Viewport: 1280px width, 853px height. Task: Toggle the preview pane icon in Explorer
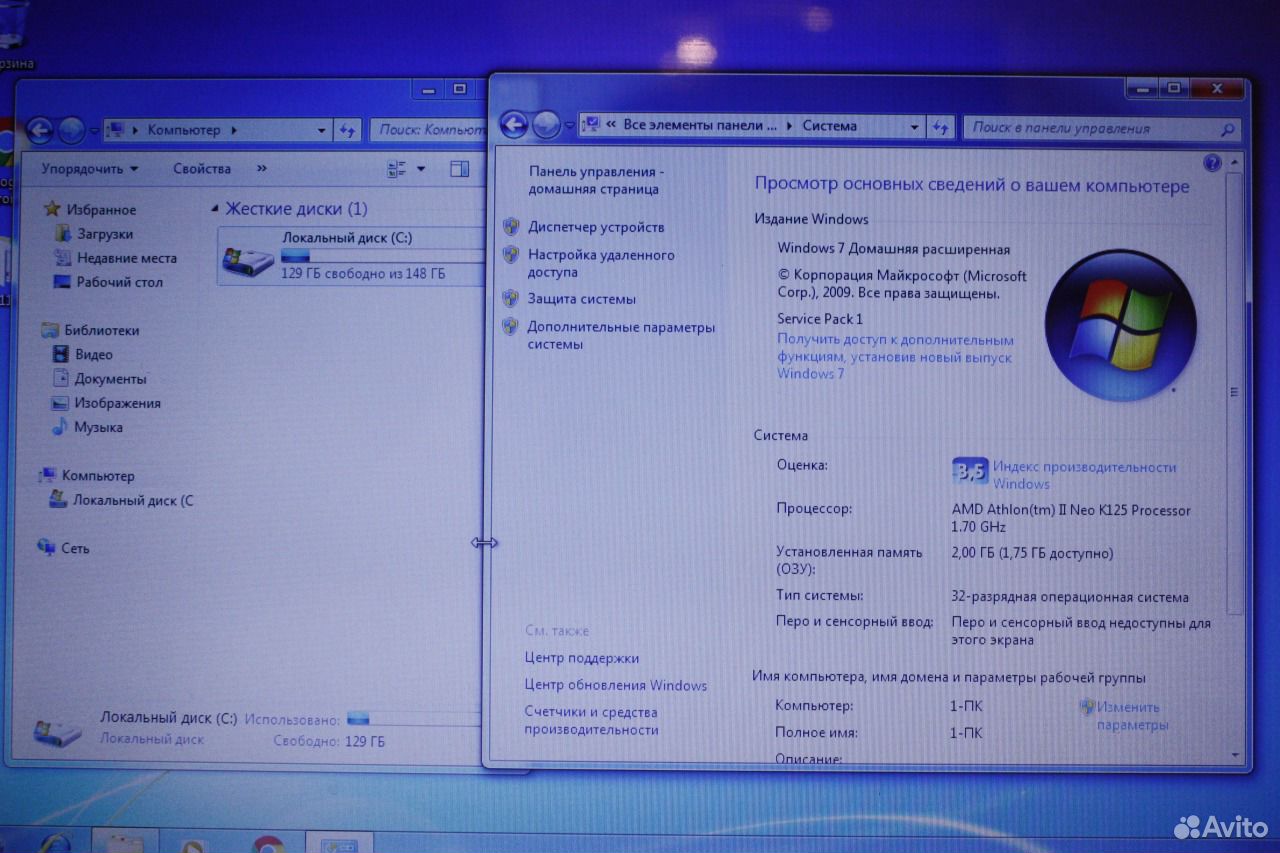tap(459, 169)
